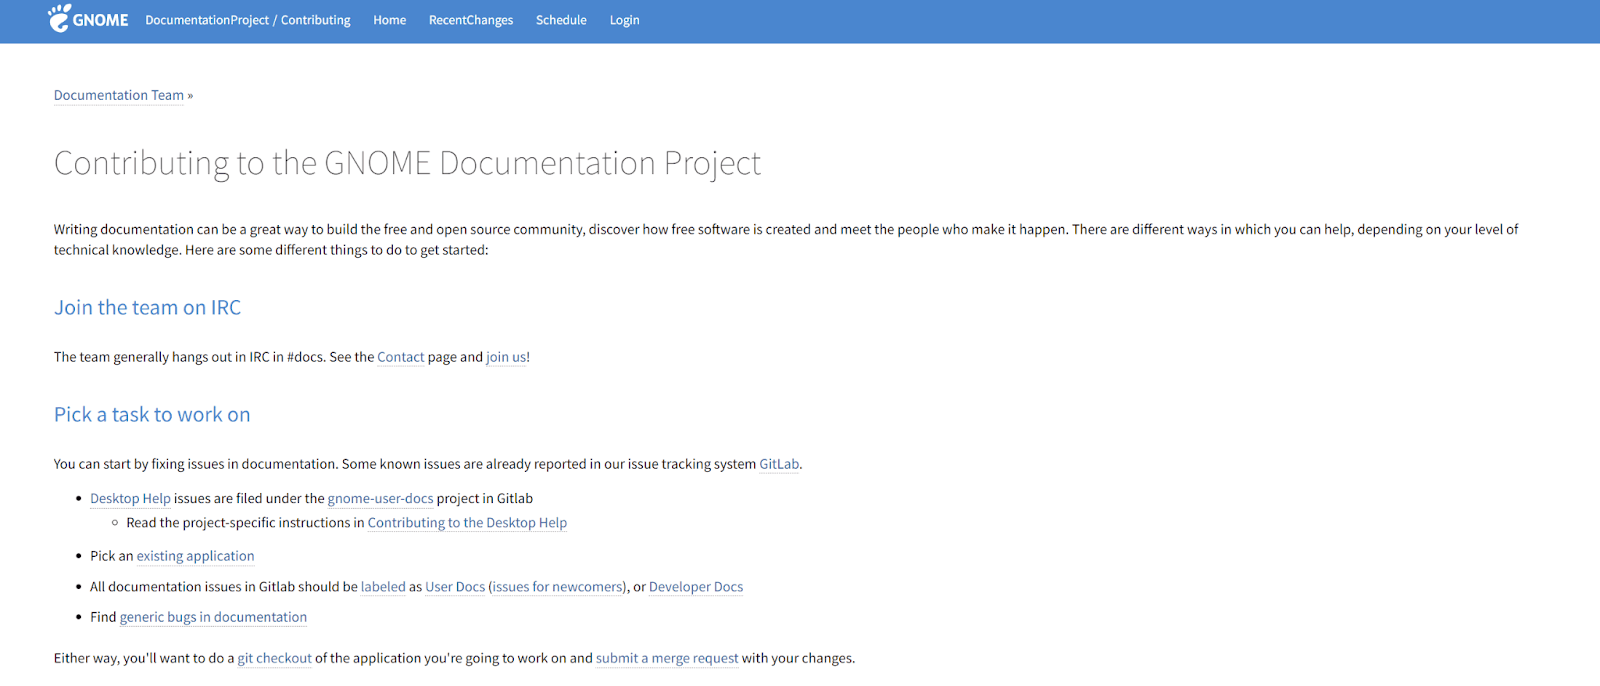The height and width of the screenshot is (686, 1600).
Task: Open RecentChanges in the top navigation
Action: (x=470, y=20)
